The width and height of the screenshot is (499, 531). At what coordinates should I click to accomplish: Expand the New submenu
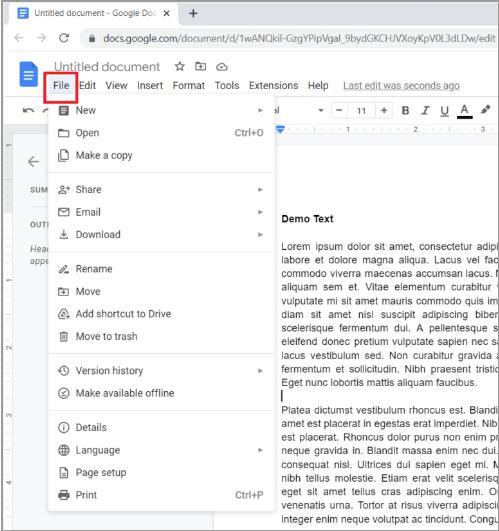(161, 110)
